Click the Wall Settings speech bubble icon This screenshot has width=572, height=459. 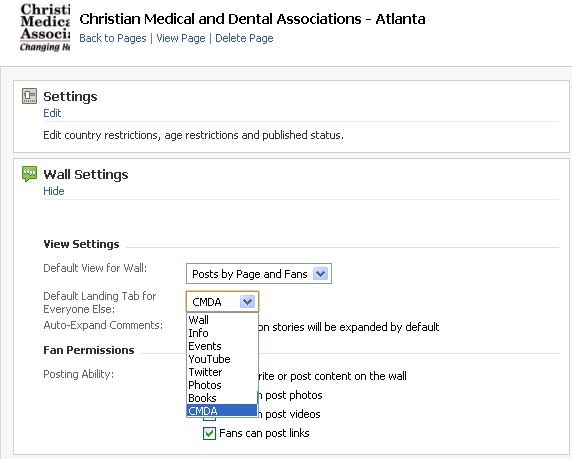[x=29, y=174]
